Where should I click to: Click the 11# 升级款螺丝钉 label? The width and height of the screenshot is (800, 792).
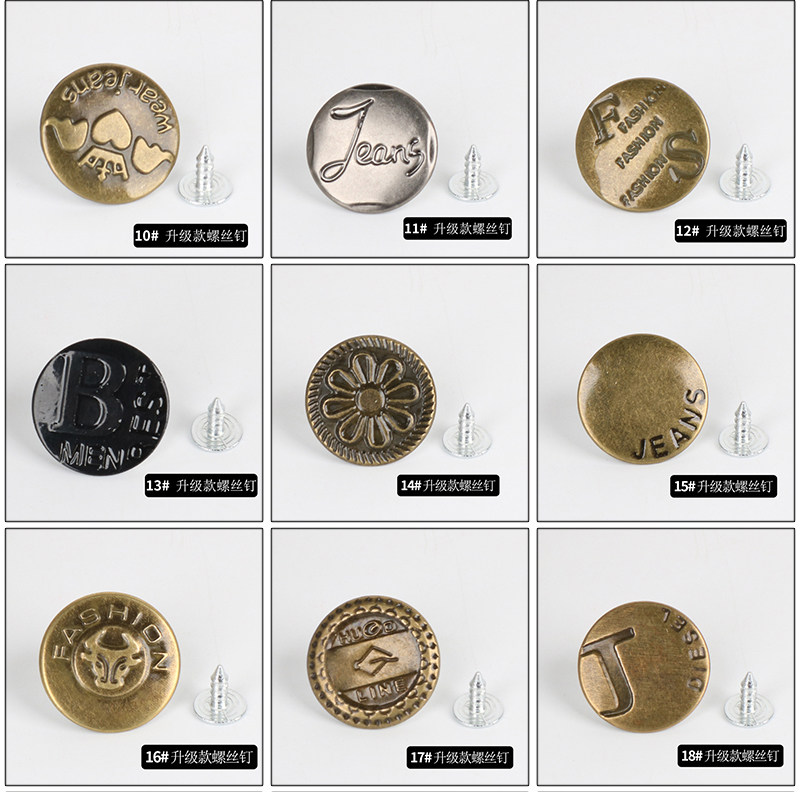point(457,228)
